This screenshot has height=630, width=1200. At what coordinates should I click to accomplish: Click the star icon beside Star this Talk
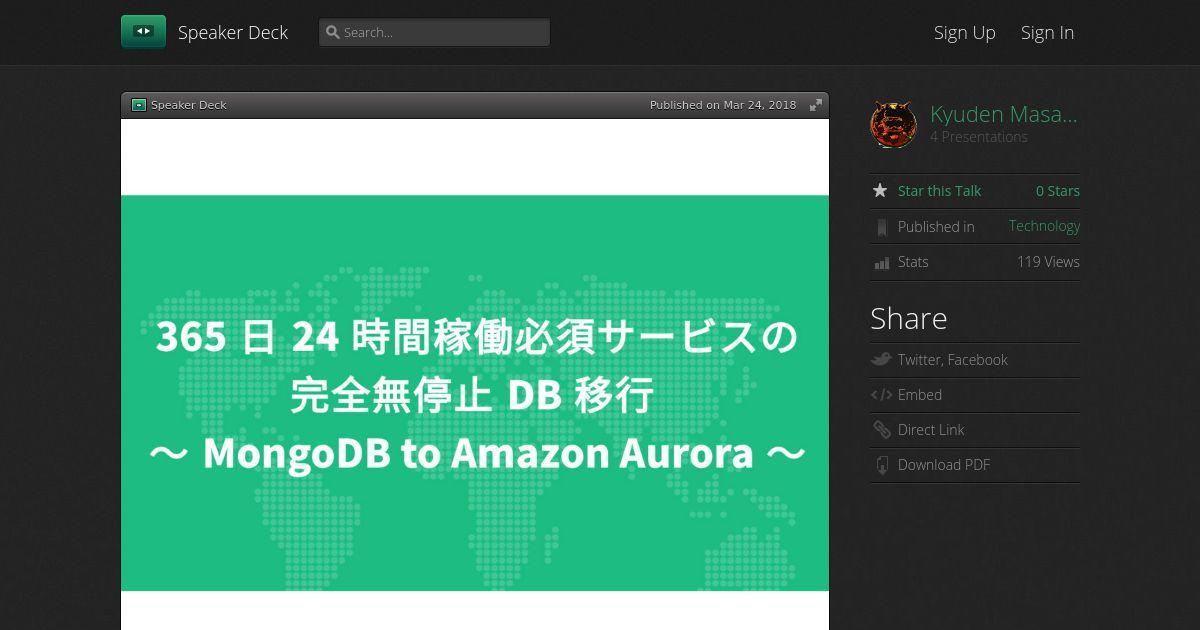click(880, 191)
